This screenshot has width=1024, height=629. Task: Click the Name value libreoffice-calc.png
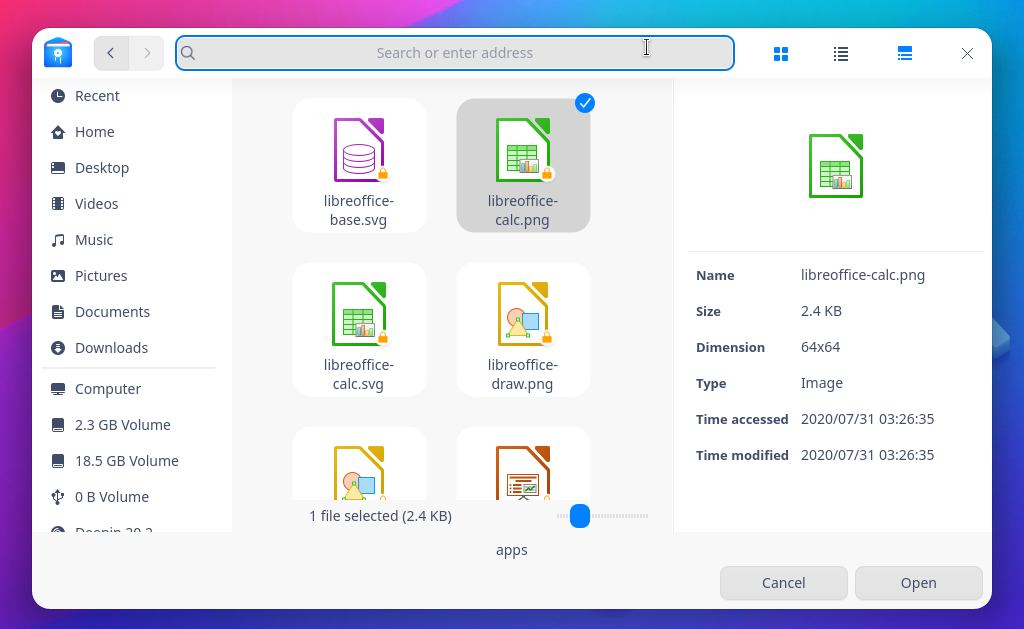[x=863, y=275]
